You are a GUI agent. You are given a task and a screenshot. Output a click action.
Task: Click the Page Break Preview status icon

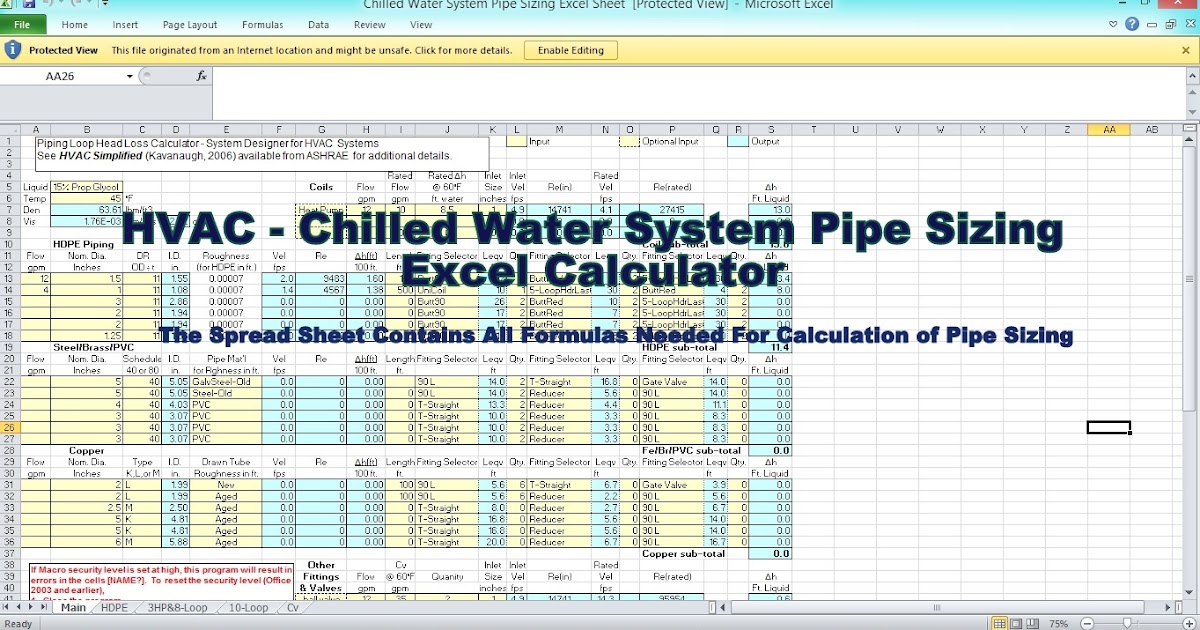pyautogui.click(x=1030, y=623)
